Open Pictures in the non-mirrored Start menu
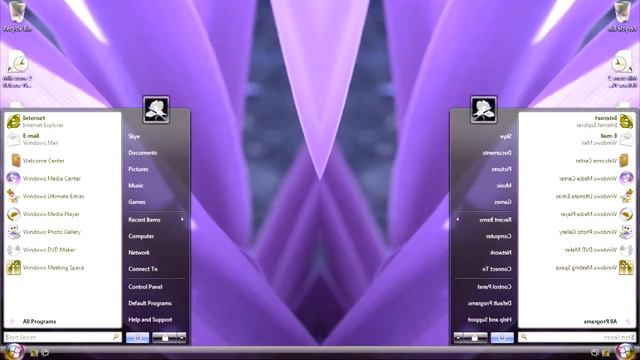Screen dimensions: 640x360 point(138,169)
